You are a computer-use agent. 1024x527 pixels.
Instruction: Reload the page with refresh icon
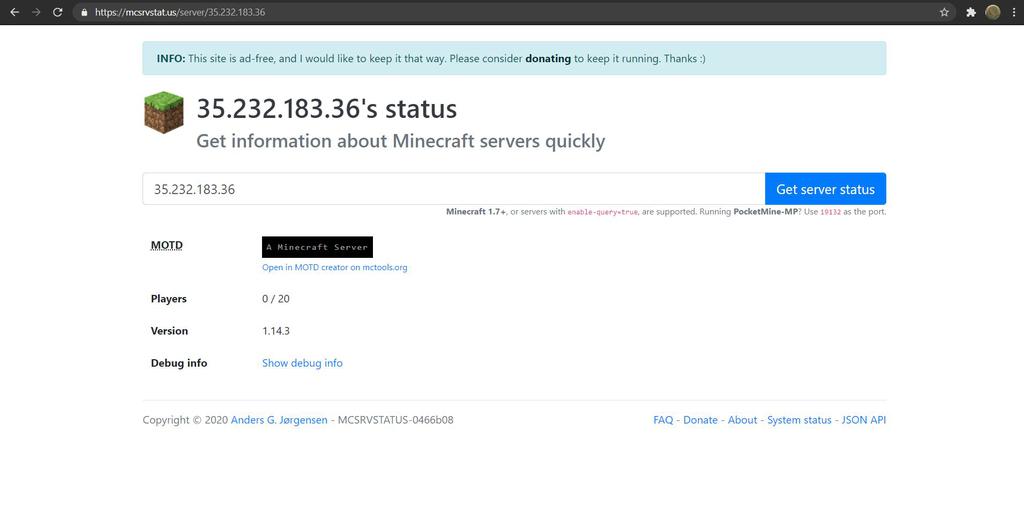(x=57, y=12)
